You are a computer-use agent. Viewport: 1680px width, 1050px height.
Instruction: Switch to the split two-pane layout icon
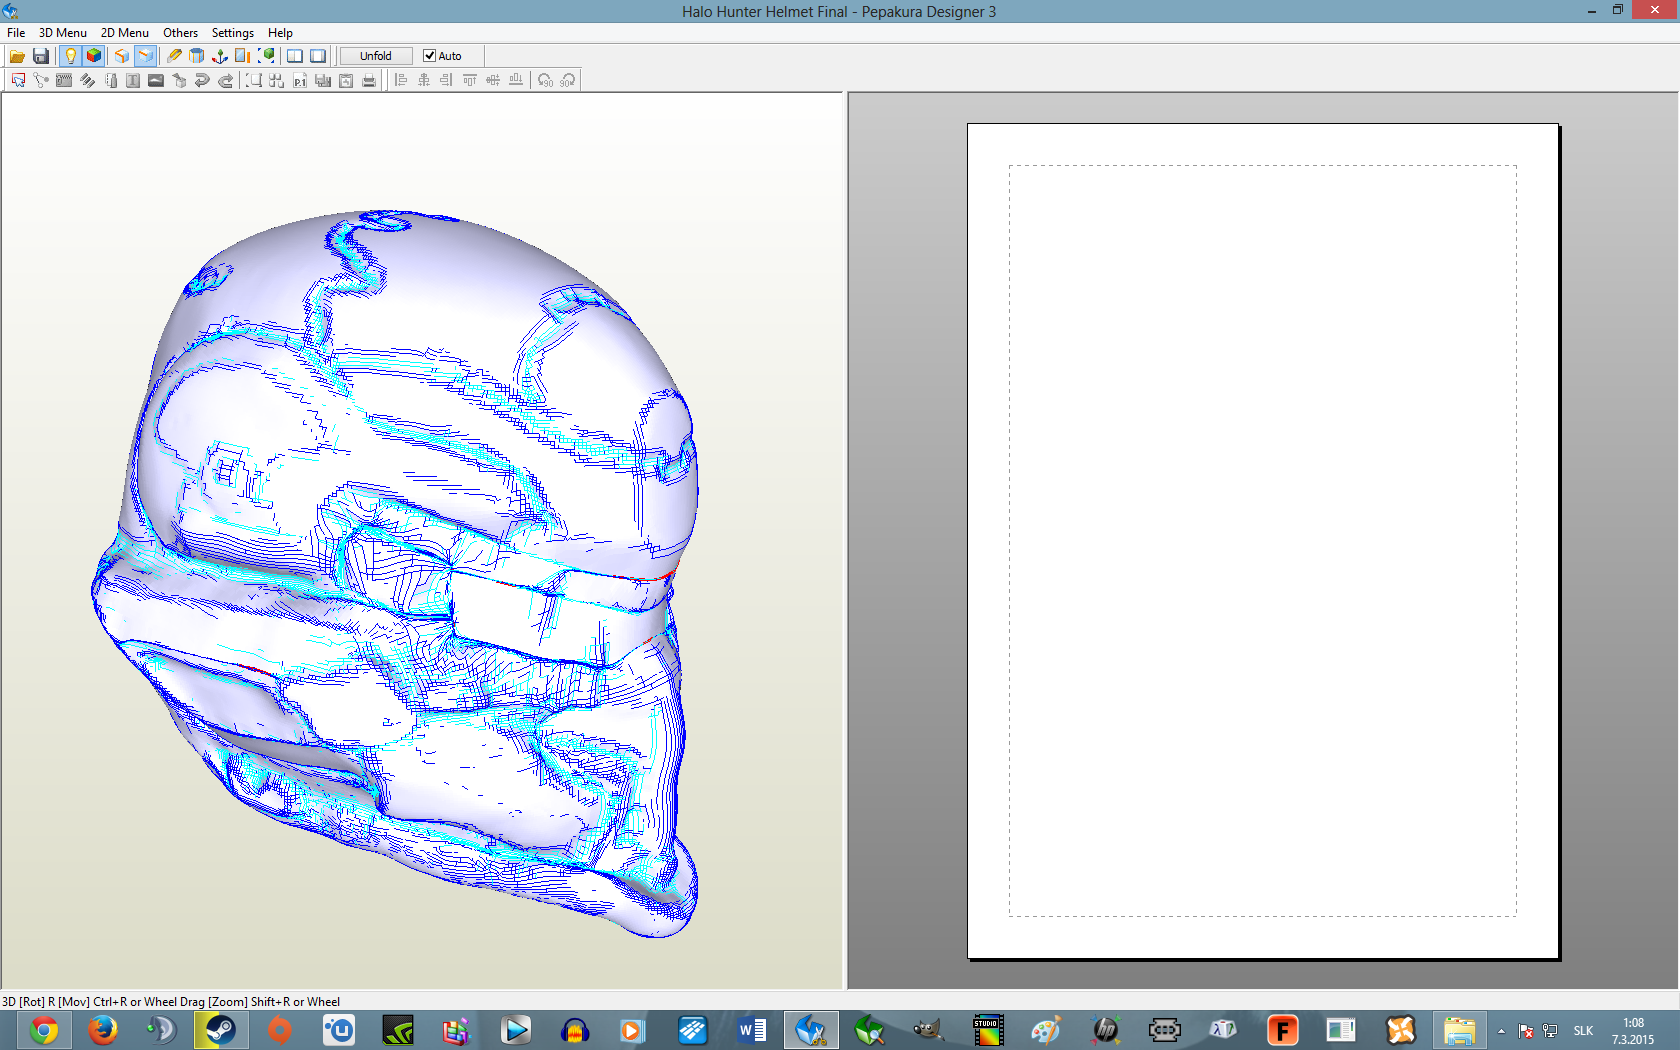click(x=295, y=56)
